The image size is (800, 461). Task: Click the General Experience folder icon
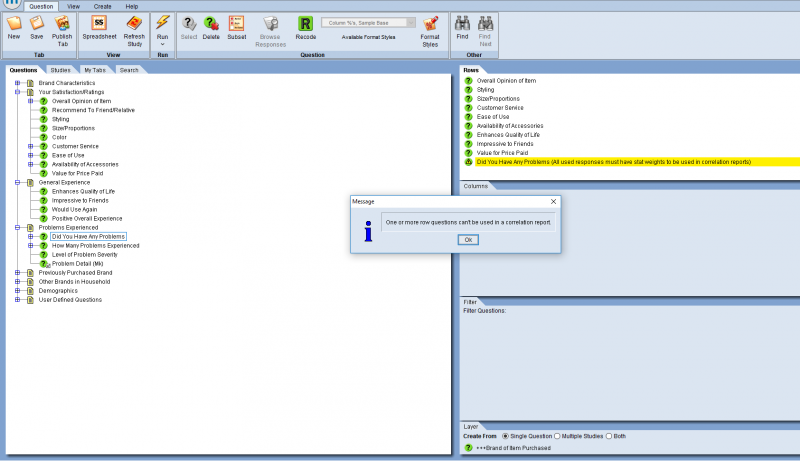tap(31, 183)
